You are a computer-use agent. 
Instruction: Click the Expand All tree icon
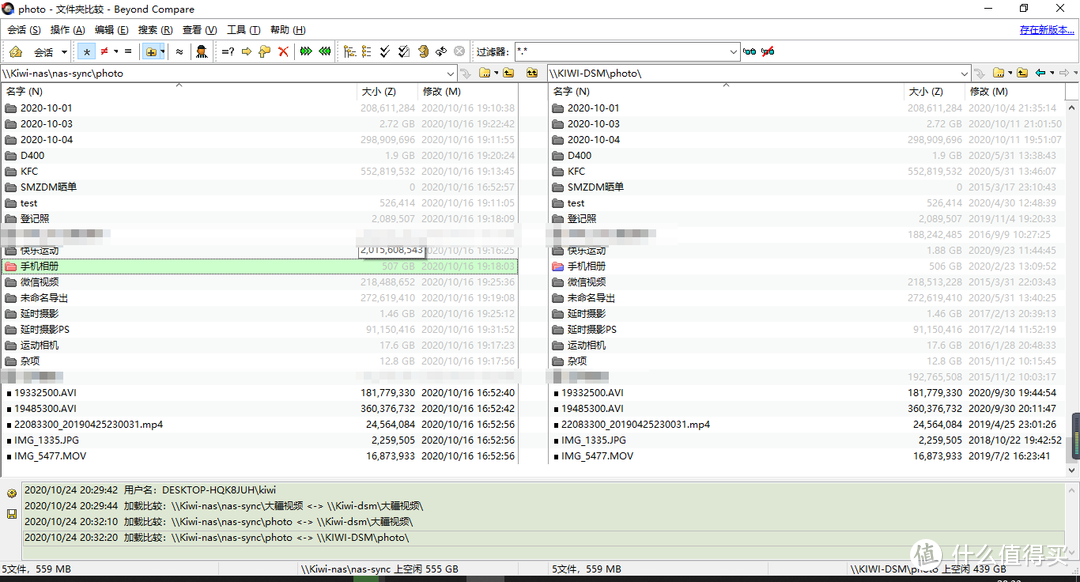(350, 52)
